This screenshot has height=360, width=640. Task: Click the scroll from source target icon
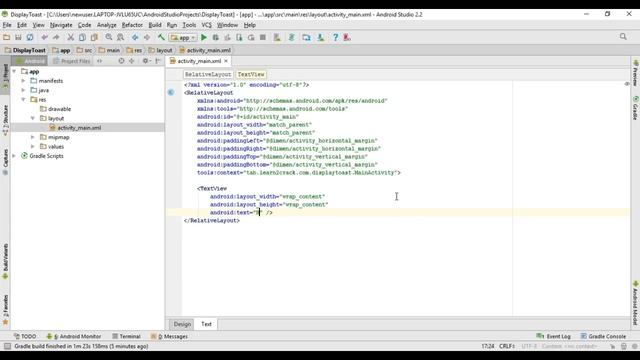tap(121, 61)
